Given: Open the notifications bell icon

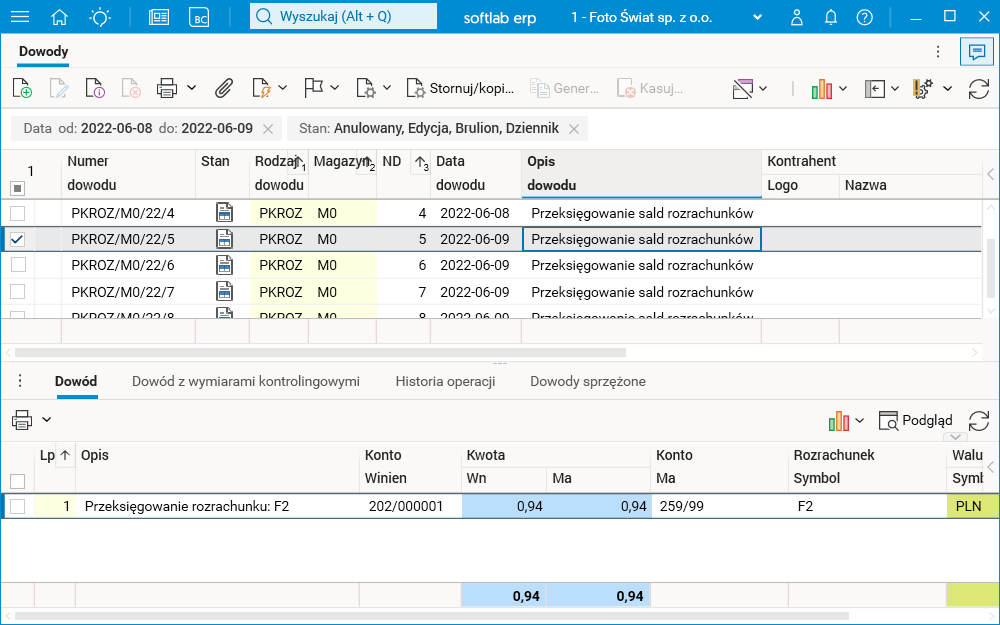Looking at the screenshot, I should 831,17.
